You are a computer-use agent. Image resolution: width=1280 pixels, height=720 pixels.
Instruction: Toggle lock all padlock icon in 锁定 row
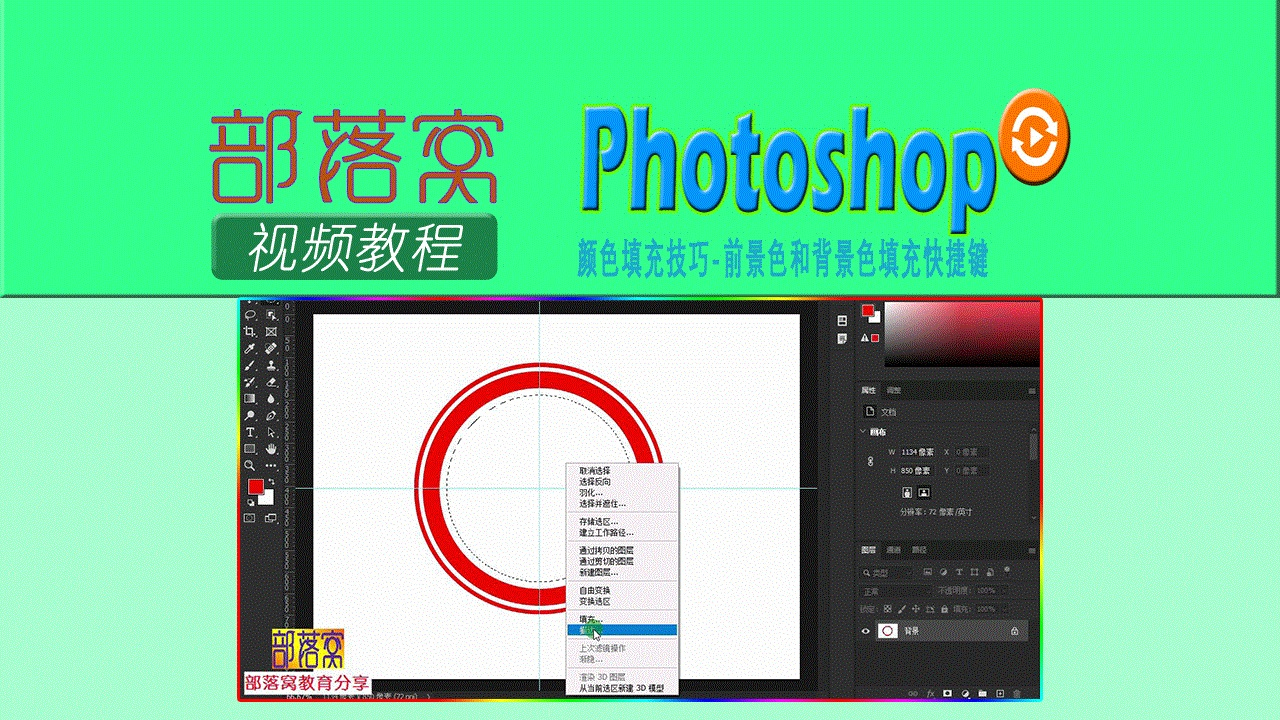tap(944, 609)
